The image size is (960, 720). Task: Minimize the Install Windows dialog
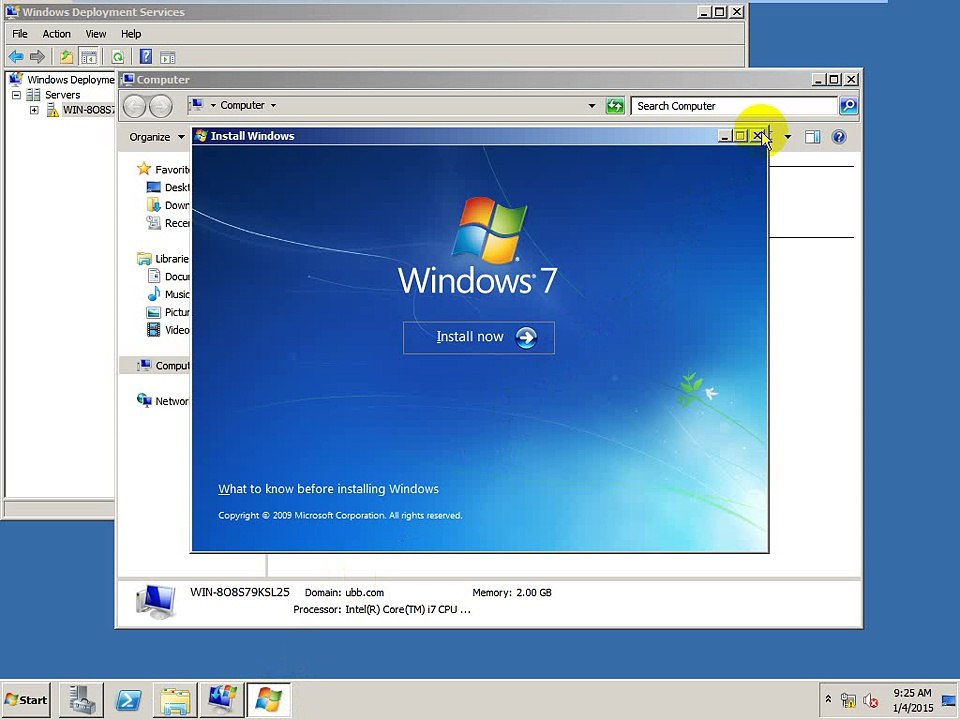coord(724,136)
